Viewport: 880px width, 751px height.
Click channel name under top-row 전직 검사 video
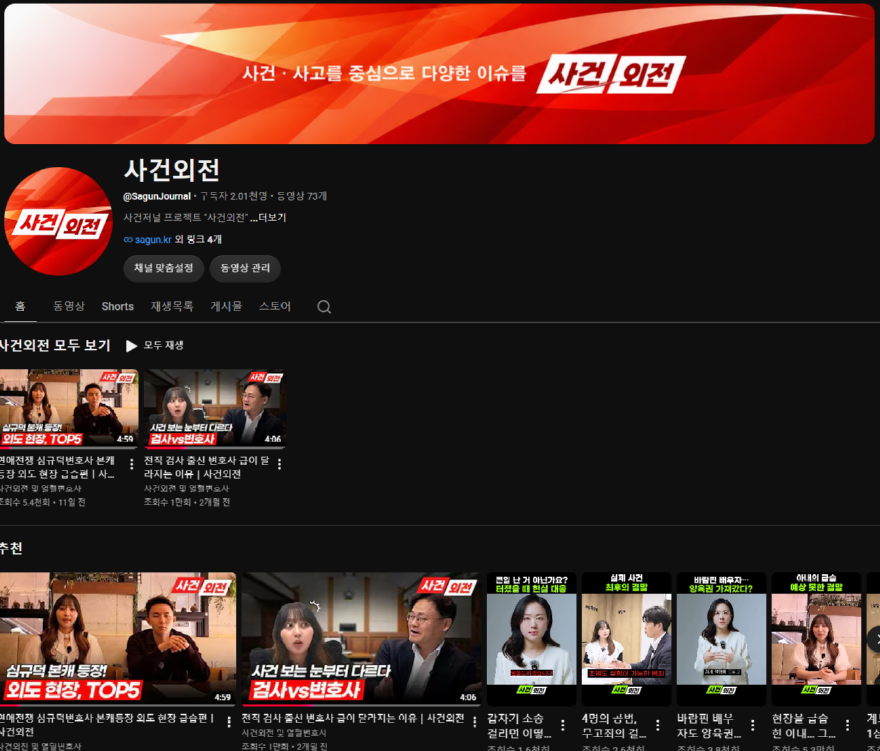186,488
